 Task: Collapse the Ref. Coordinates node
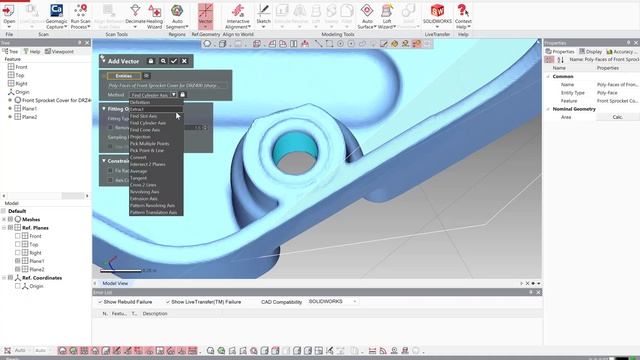click(x=4, y=278)
